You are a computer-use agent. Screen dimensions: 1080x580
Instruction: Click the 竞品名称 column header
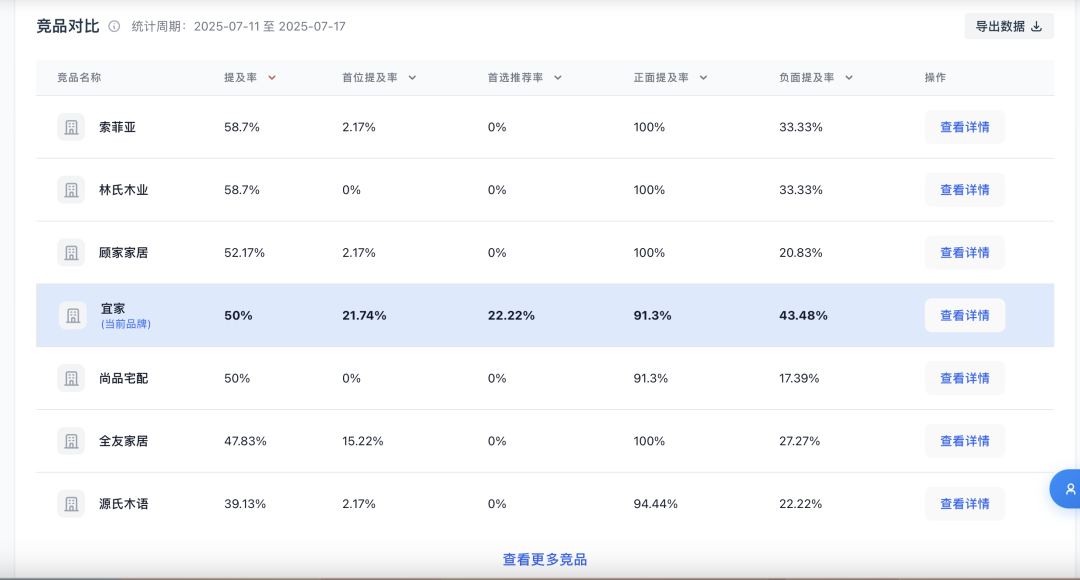point(79,78)
